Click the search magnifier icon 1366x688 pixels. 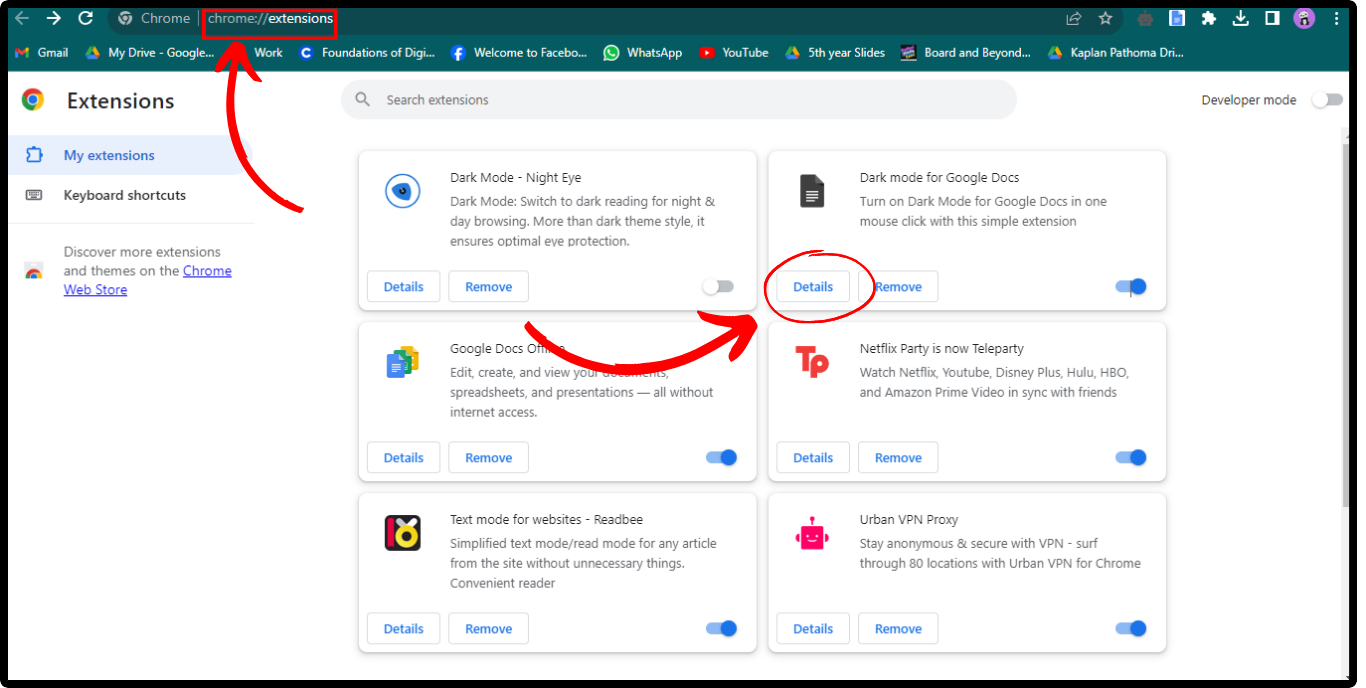pyautogui.click(x=363, y=100)
